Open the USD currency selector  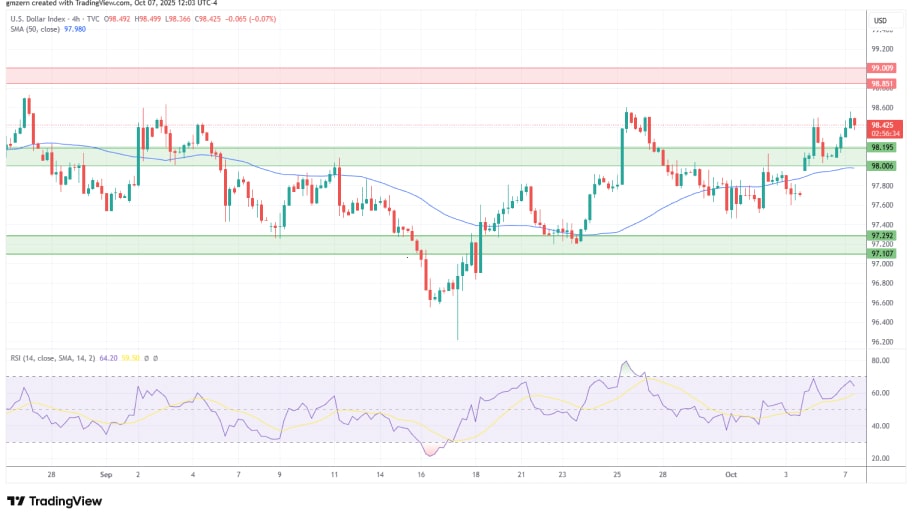coord(881,20)
